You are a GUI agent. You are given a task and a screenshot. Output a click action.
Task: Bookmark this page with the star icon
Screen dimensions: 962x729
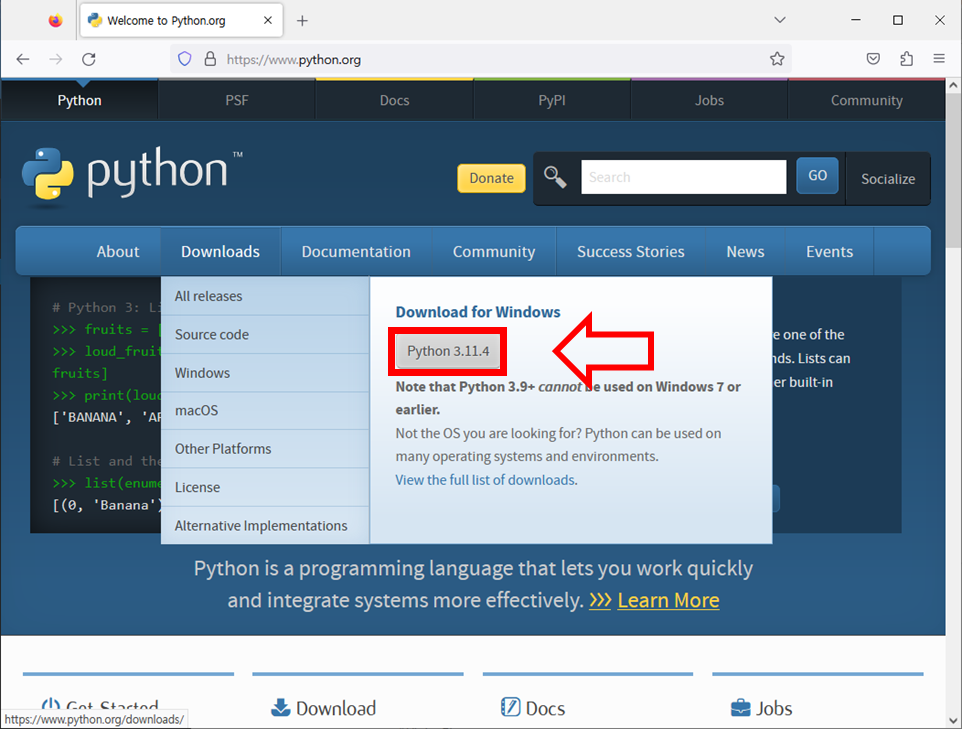(x=777, y=59)
